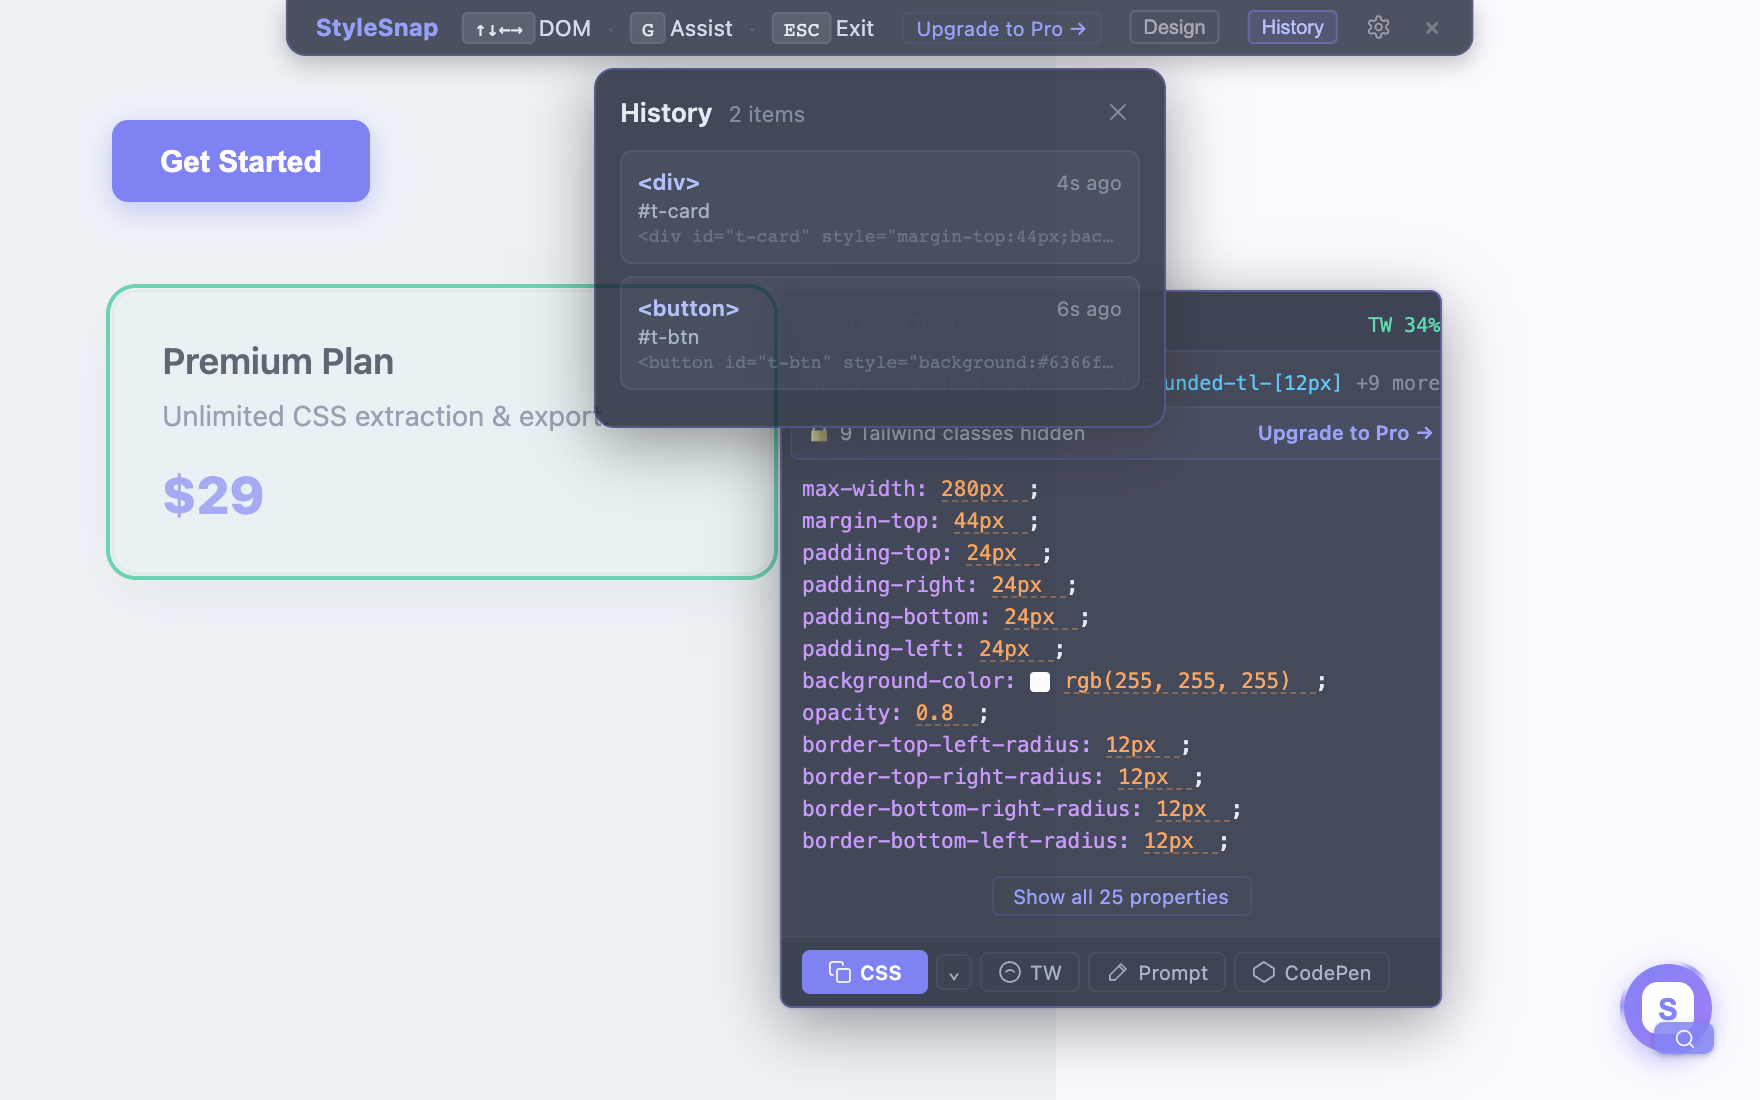Viewport: 1760px width, 1100px height.
Task: Close the History panel
Action: click(1118, 113)
